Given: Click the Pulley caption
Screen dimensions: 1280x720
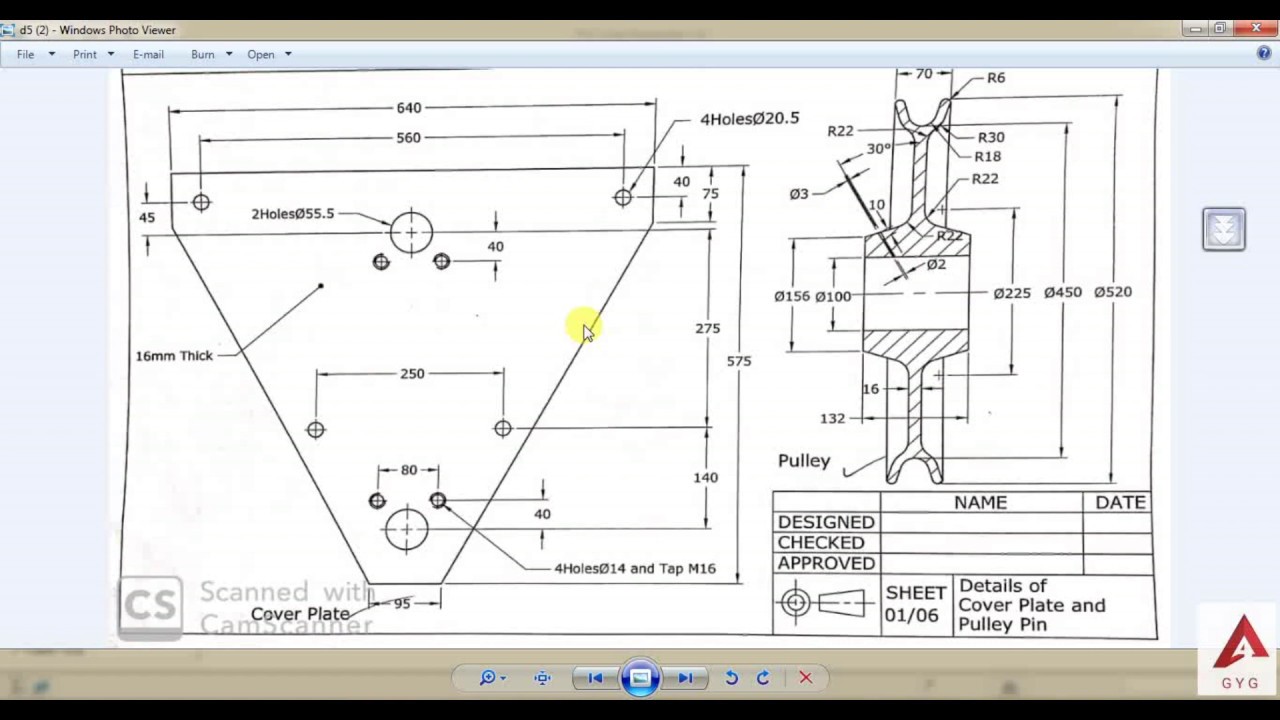Looking at the screenshot, I should click(804, 461).
